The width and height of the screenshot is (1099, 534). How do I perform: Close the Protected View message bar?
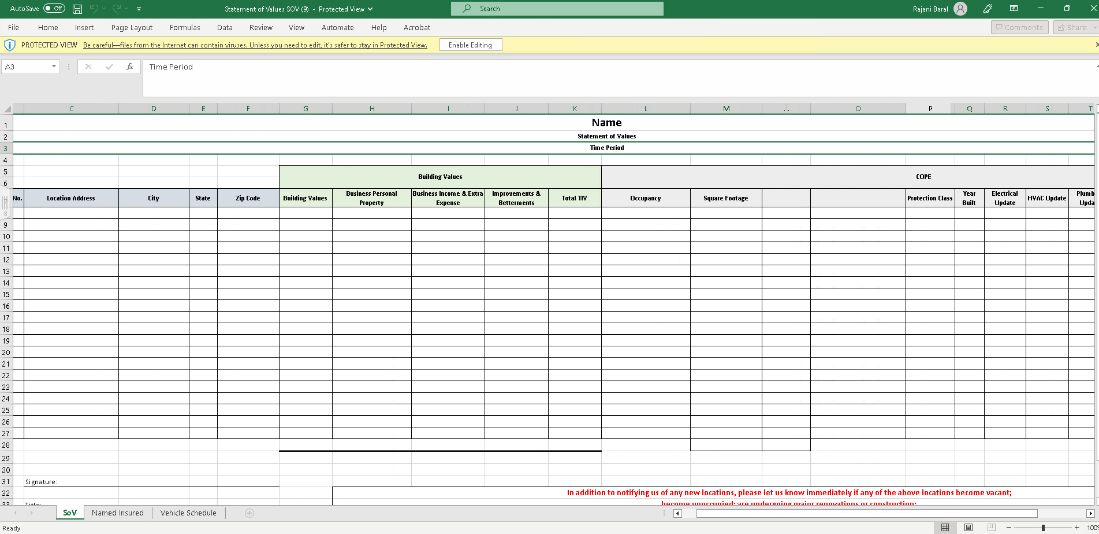(1096, 45)
